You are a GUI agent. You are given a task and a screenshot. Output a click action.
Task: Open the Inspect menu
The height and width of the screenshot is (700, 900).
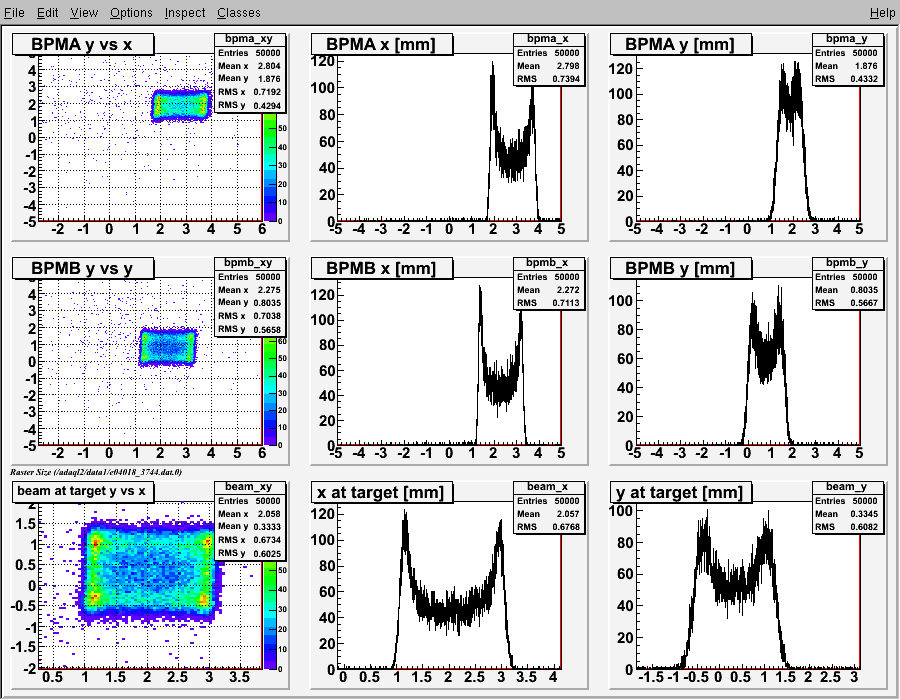(185, 13)
